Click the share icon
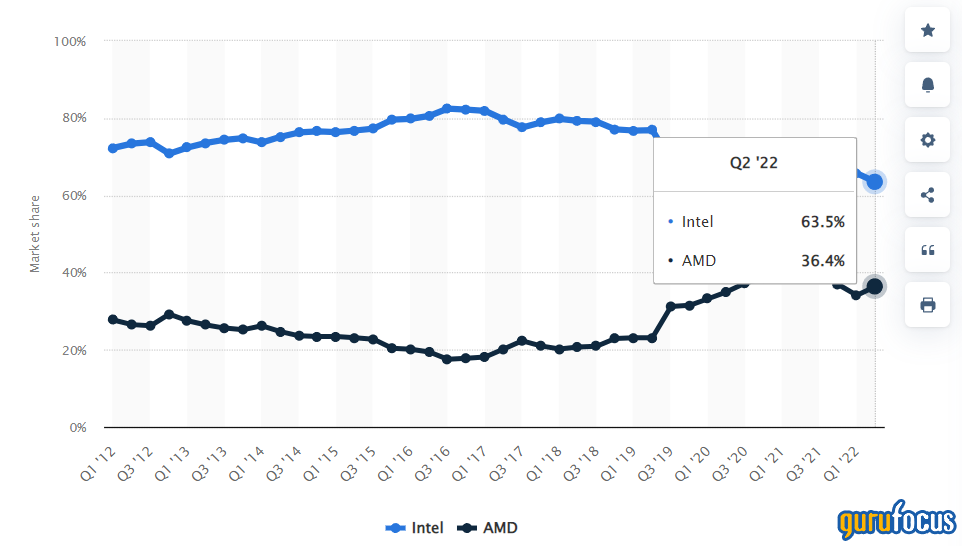The width and height of the screenshot is (962, 546). click(x=927, y=195)
